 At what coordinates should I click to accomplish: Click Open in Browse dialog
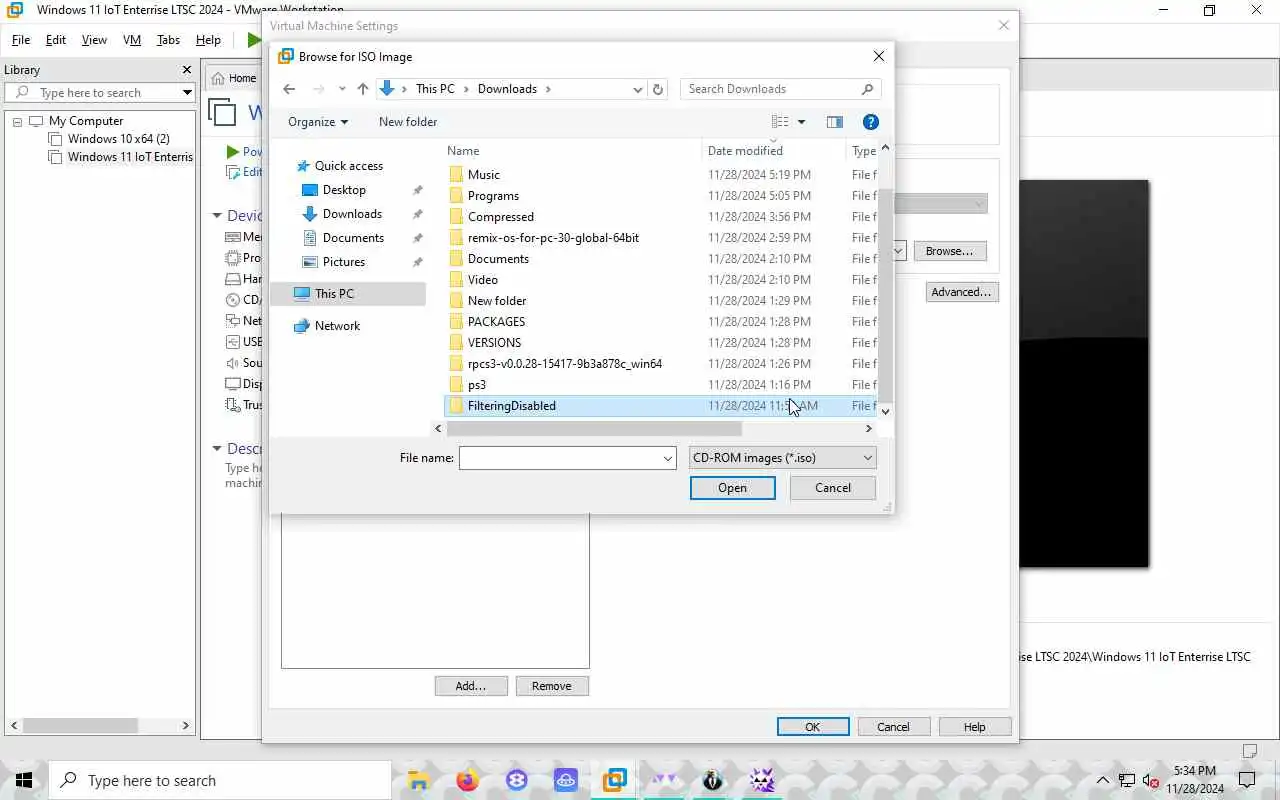(732, 488)
